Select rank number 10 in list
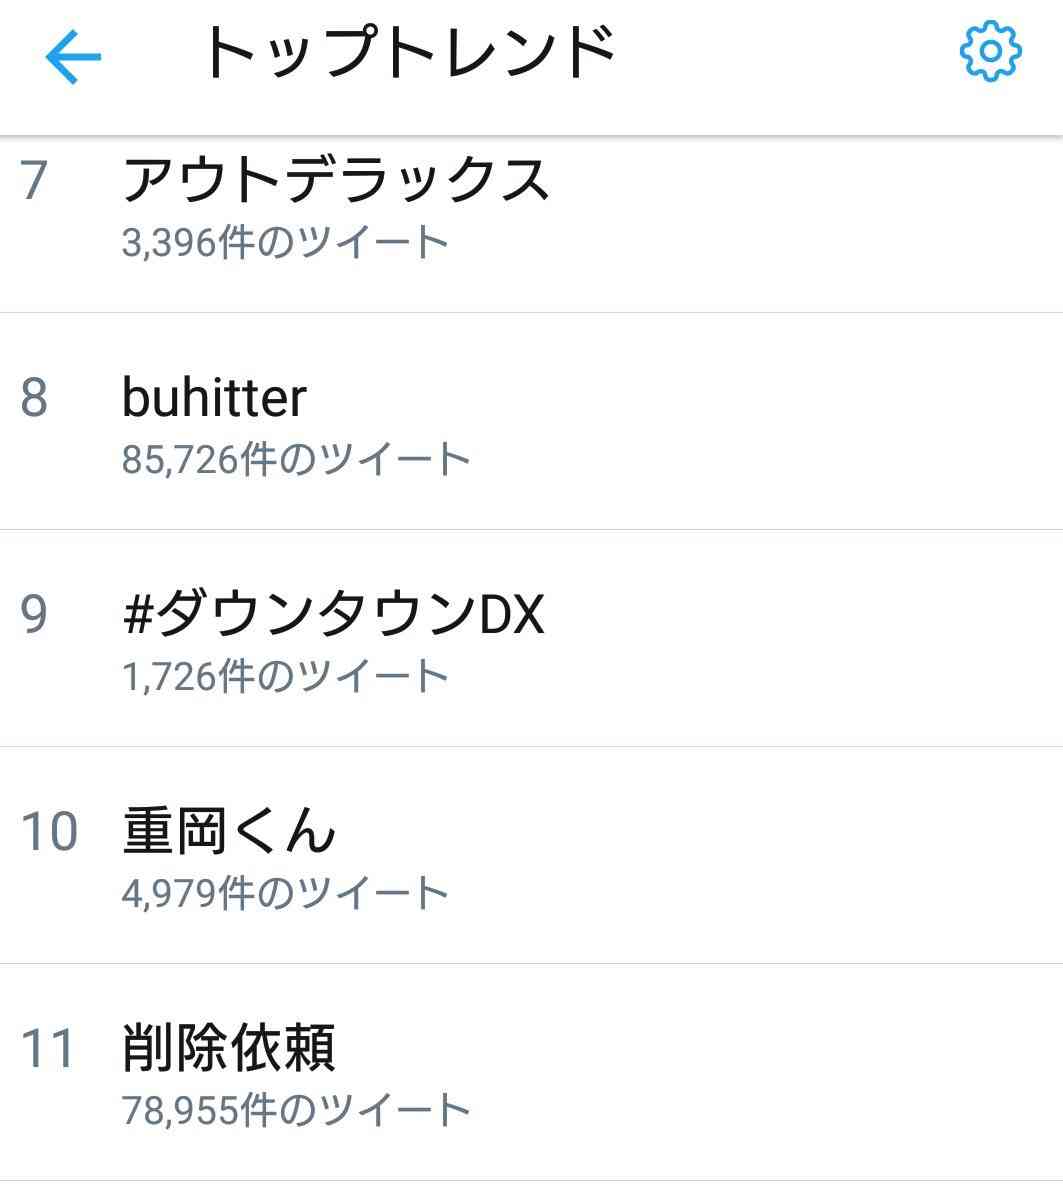 [49, 832]
